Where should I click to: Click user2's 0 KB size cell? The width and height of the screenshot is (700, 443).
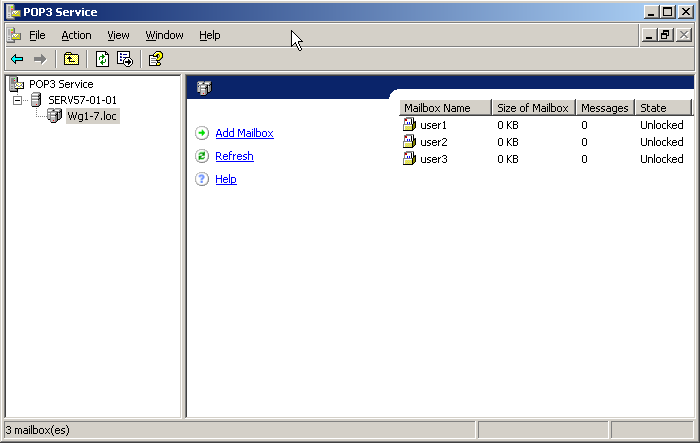[x=508, y=142]
